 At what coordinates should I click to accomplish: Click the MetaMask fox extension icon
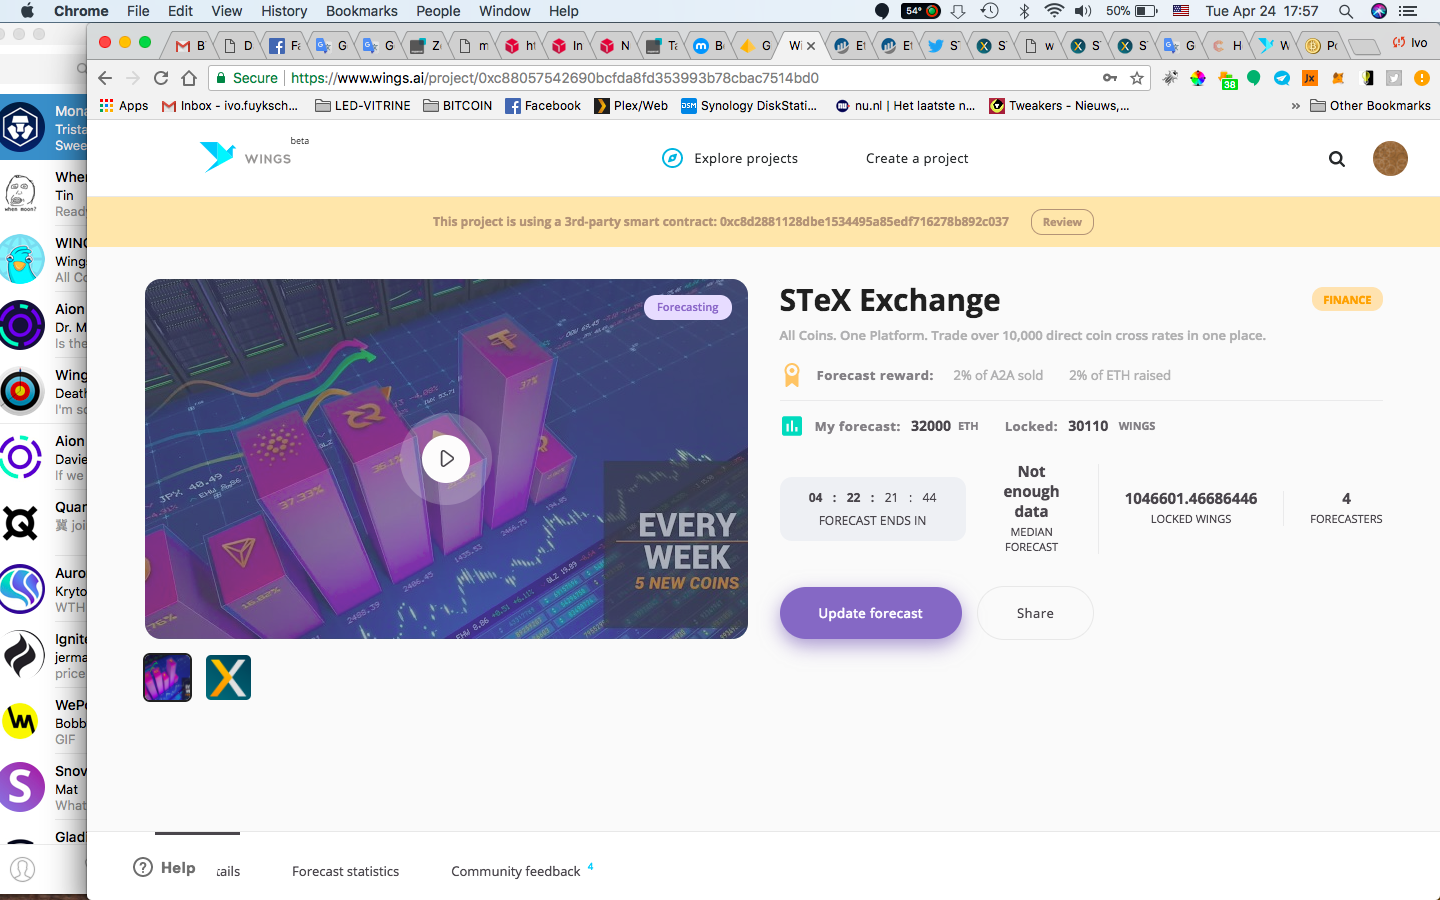(x=1338, y=78)
